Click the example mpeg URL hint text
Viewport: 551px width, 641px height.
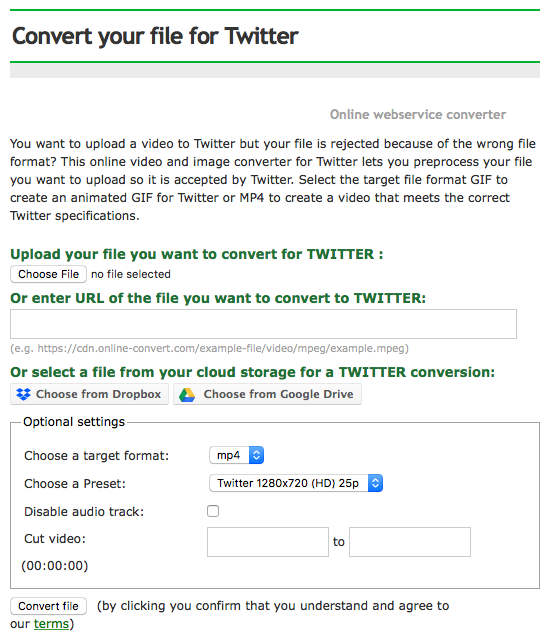tap(209, 348)
